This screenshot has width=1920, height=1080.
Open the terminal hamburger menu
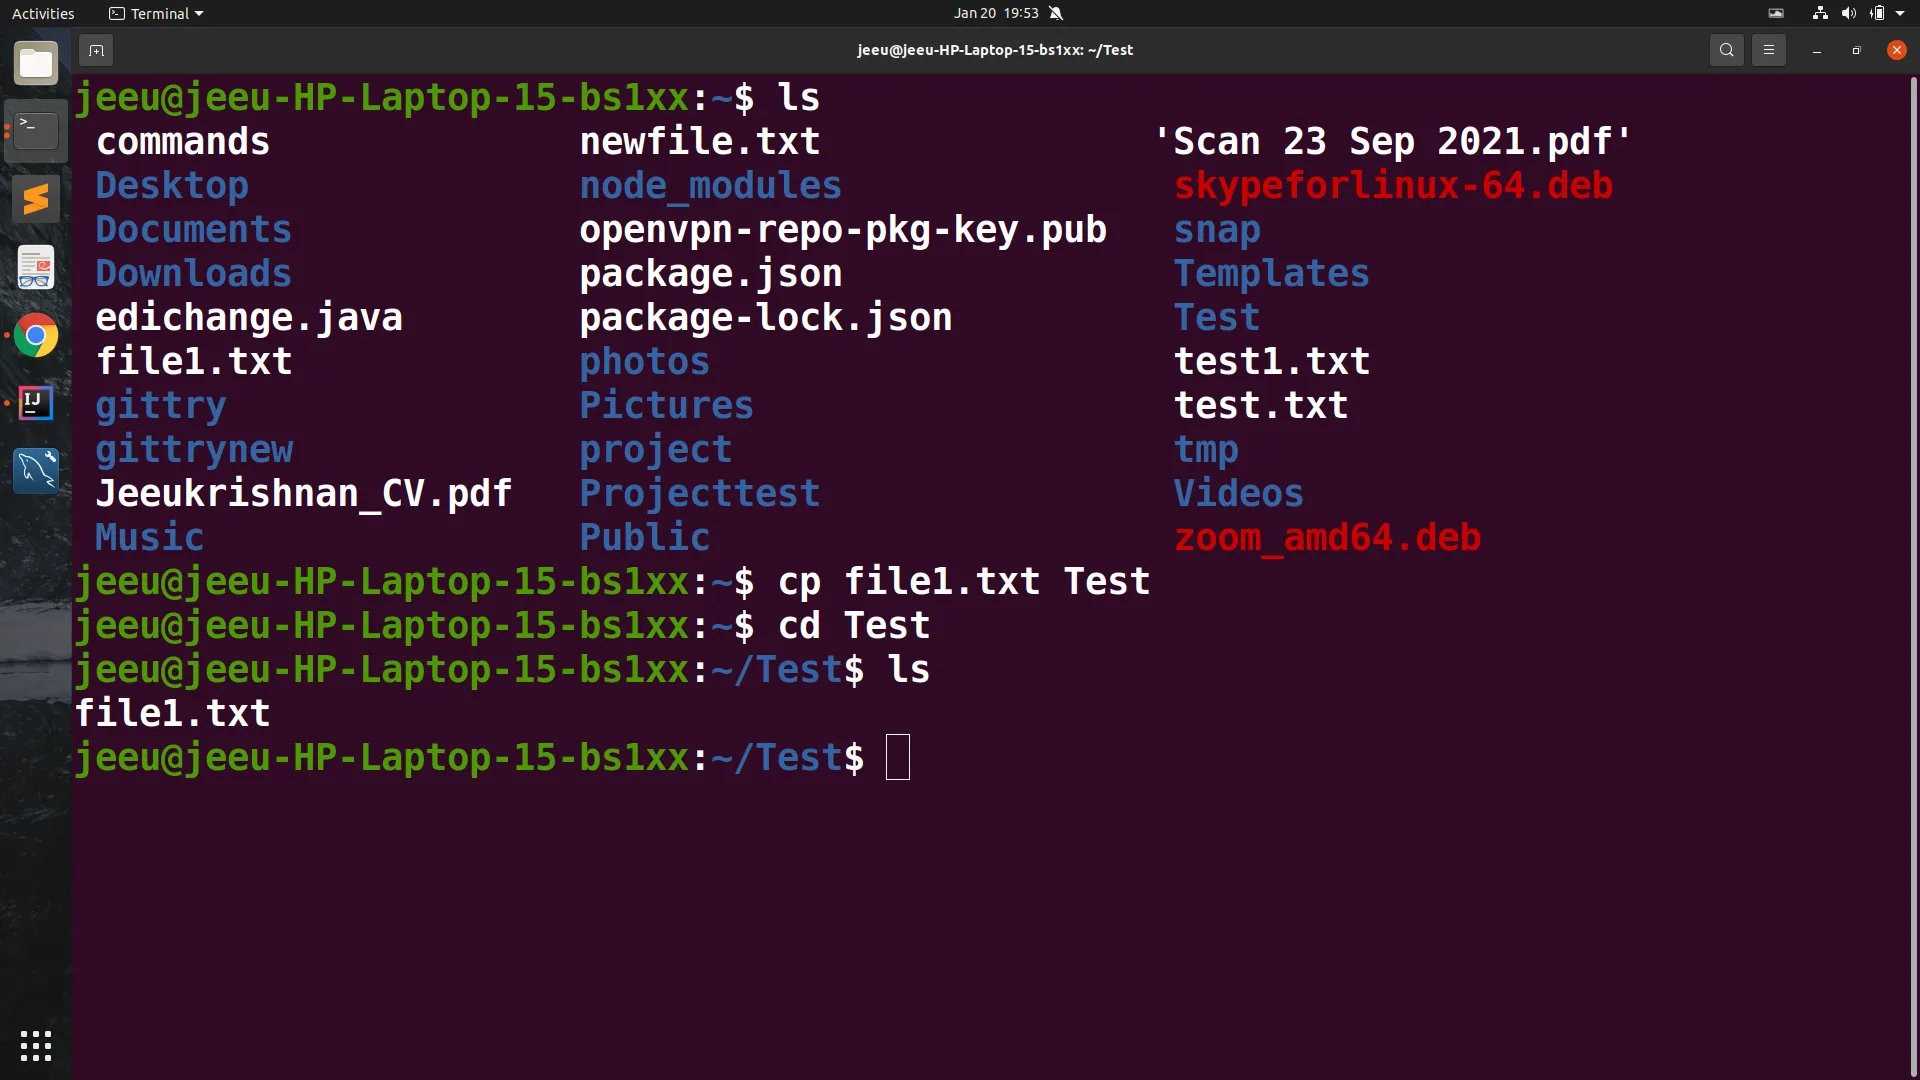[1768, 50]
